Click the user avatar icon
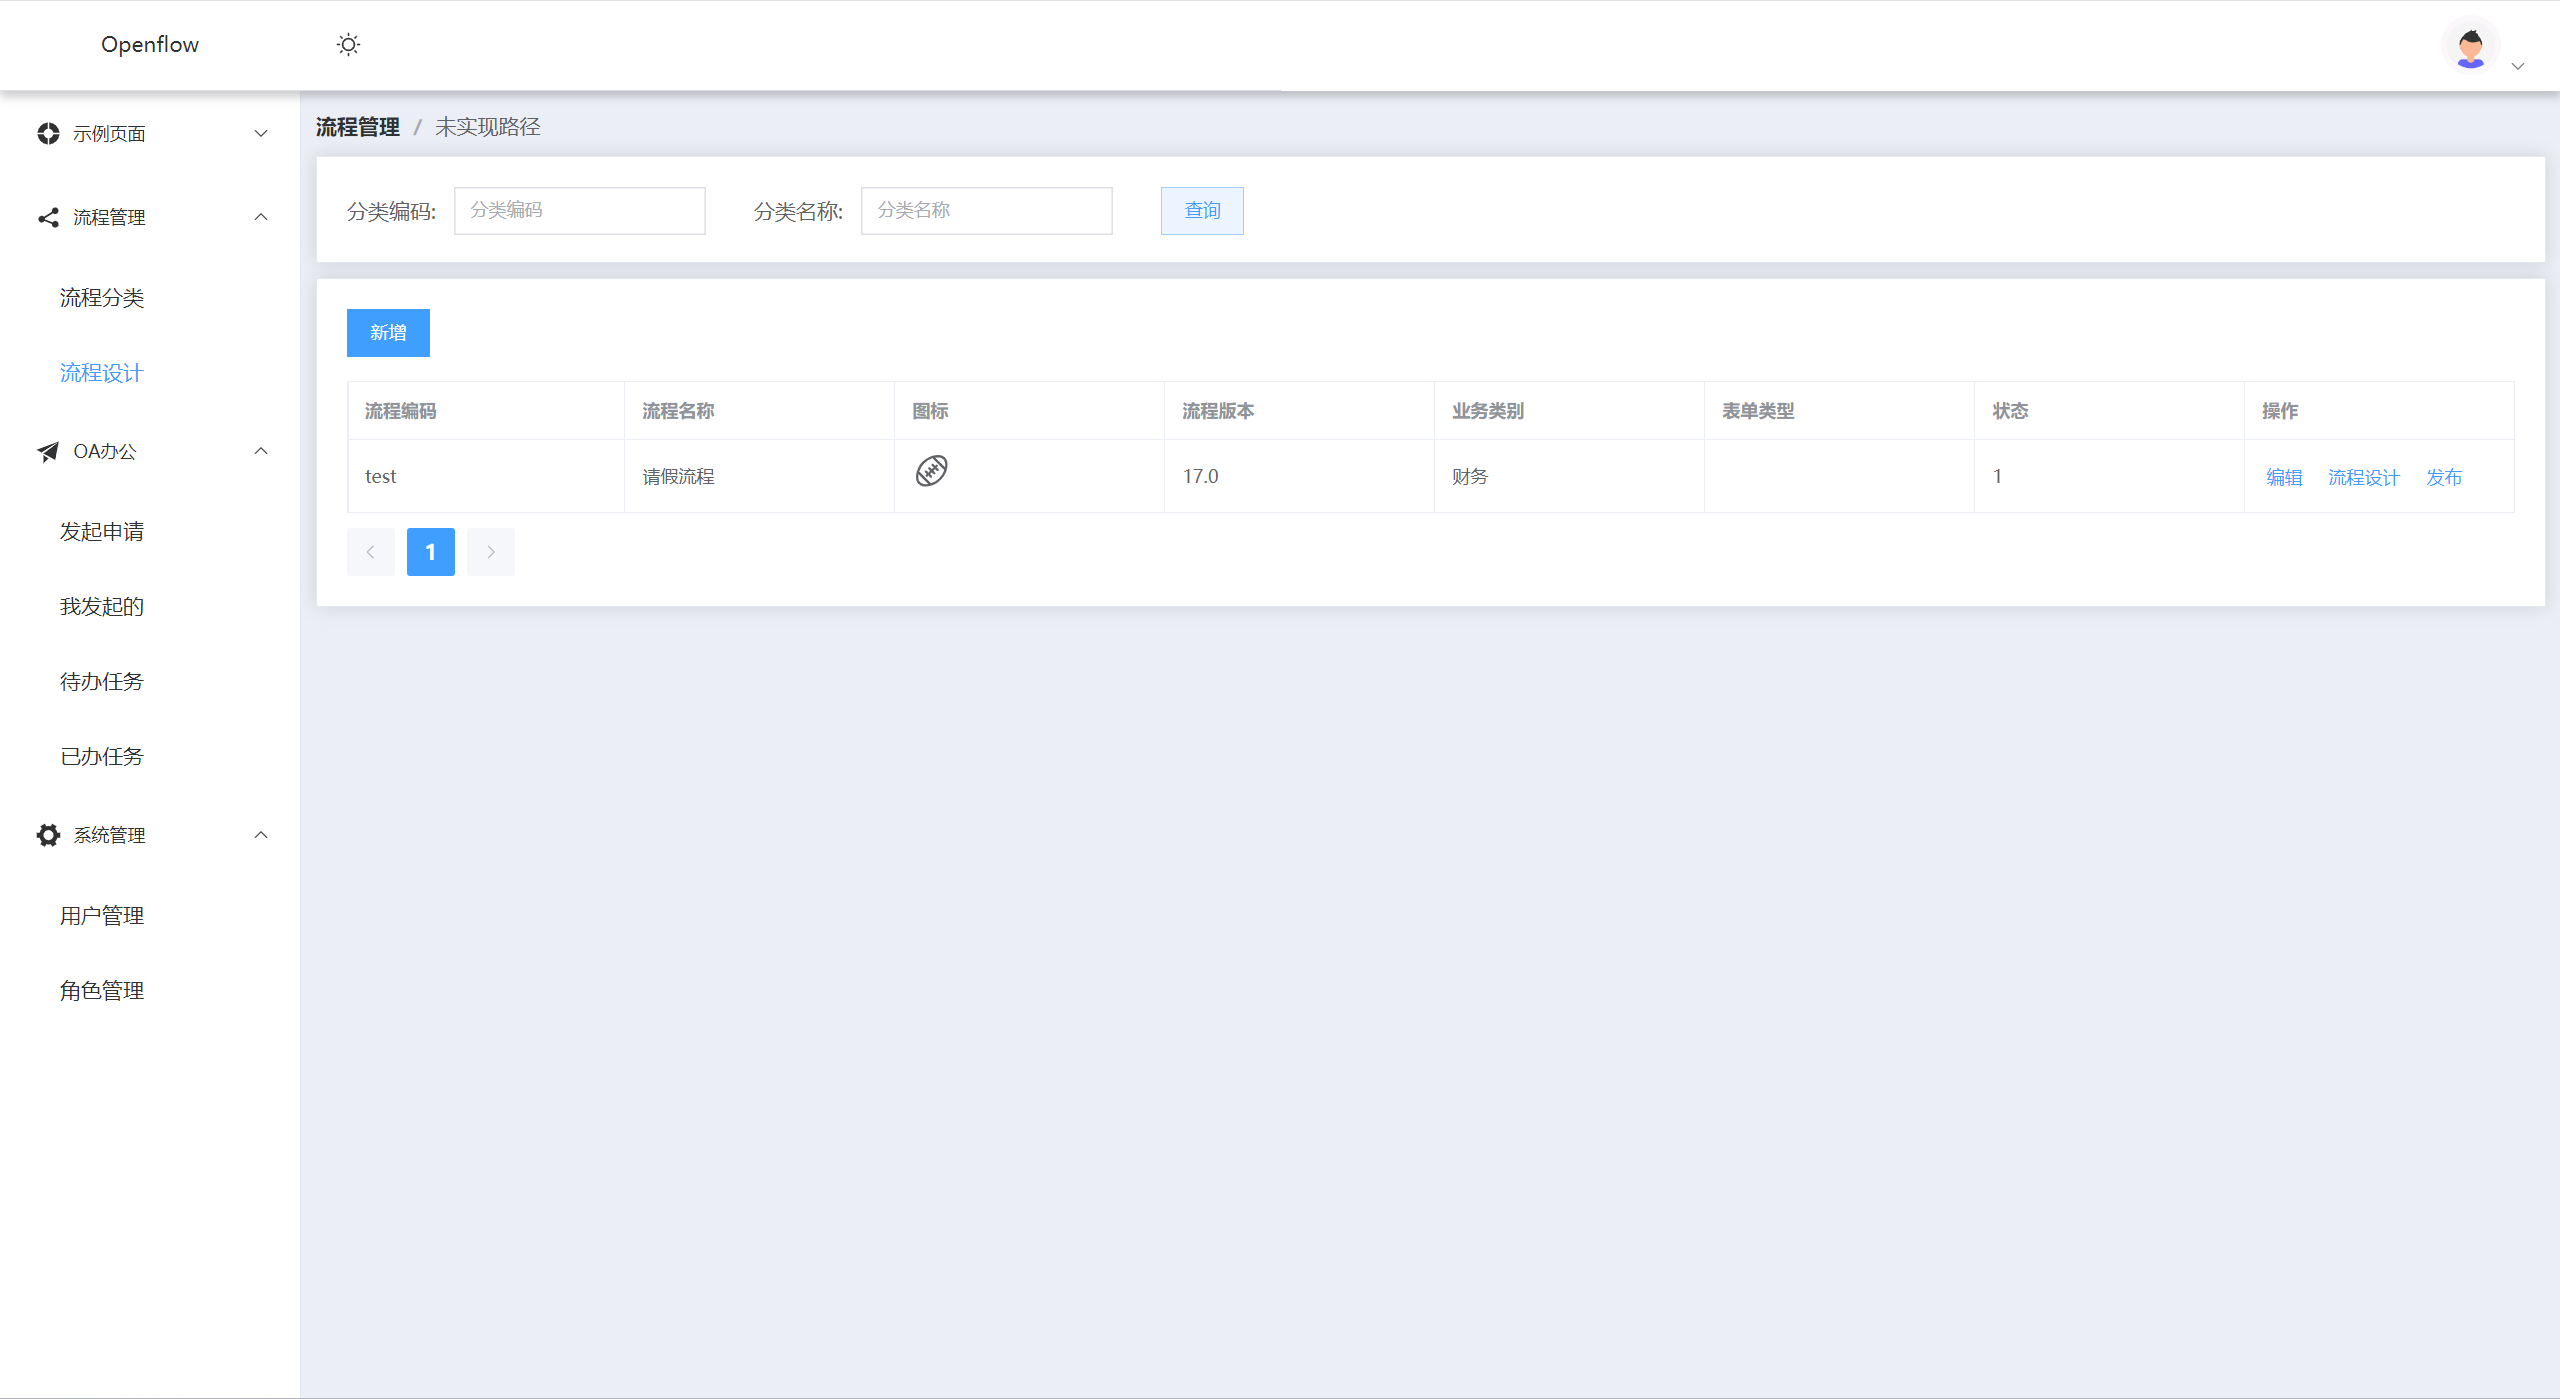2561x1399 pixels. click(x=2470, y=47)
